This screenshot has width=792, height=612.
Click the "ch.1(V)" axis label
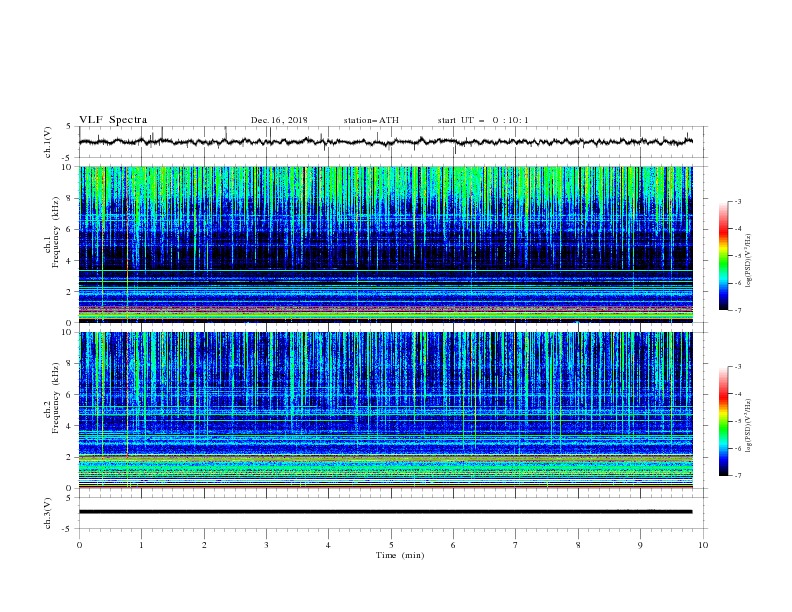click(48, 142)
